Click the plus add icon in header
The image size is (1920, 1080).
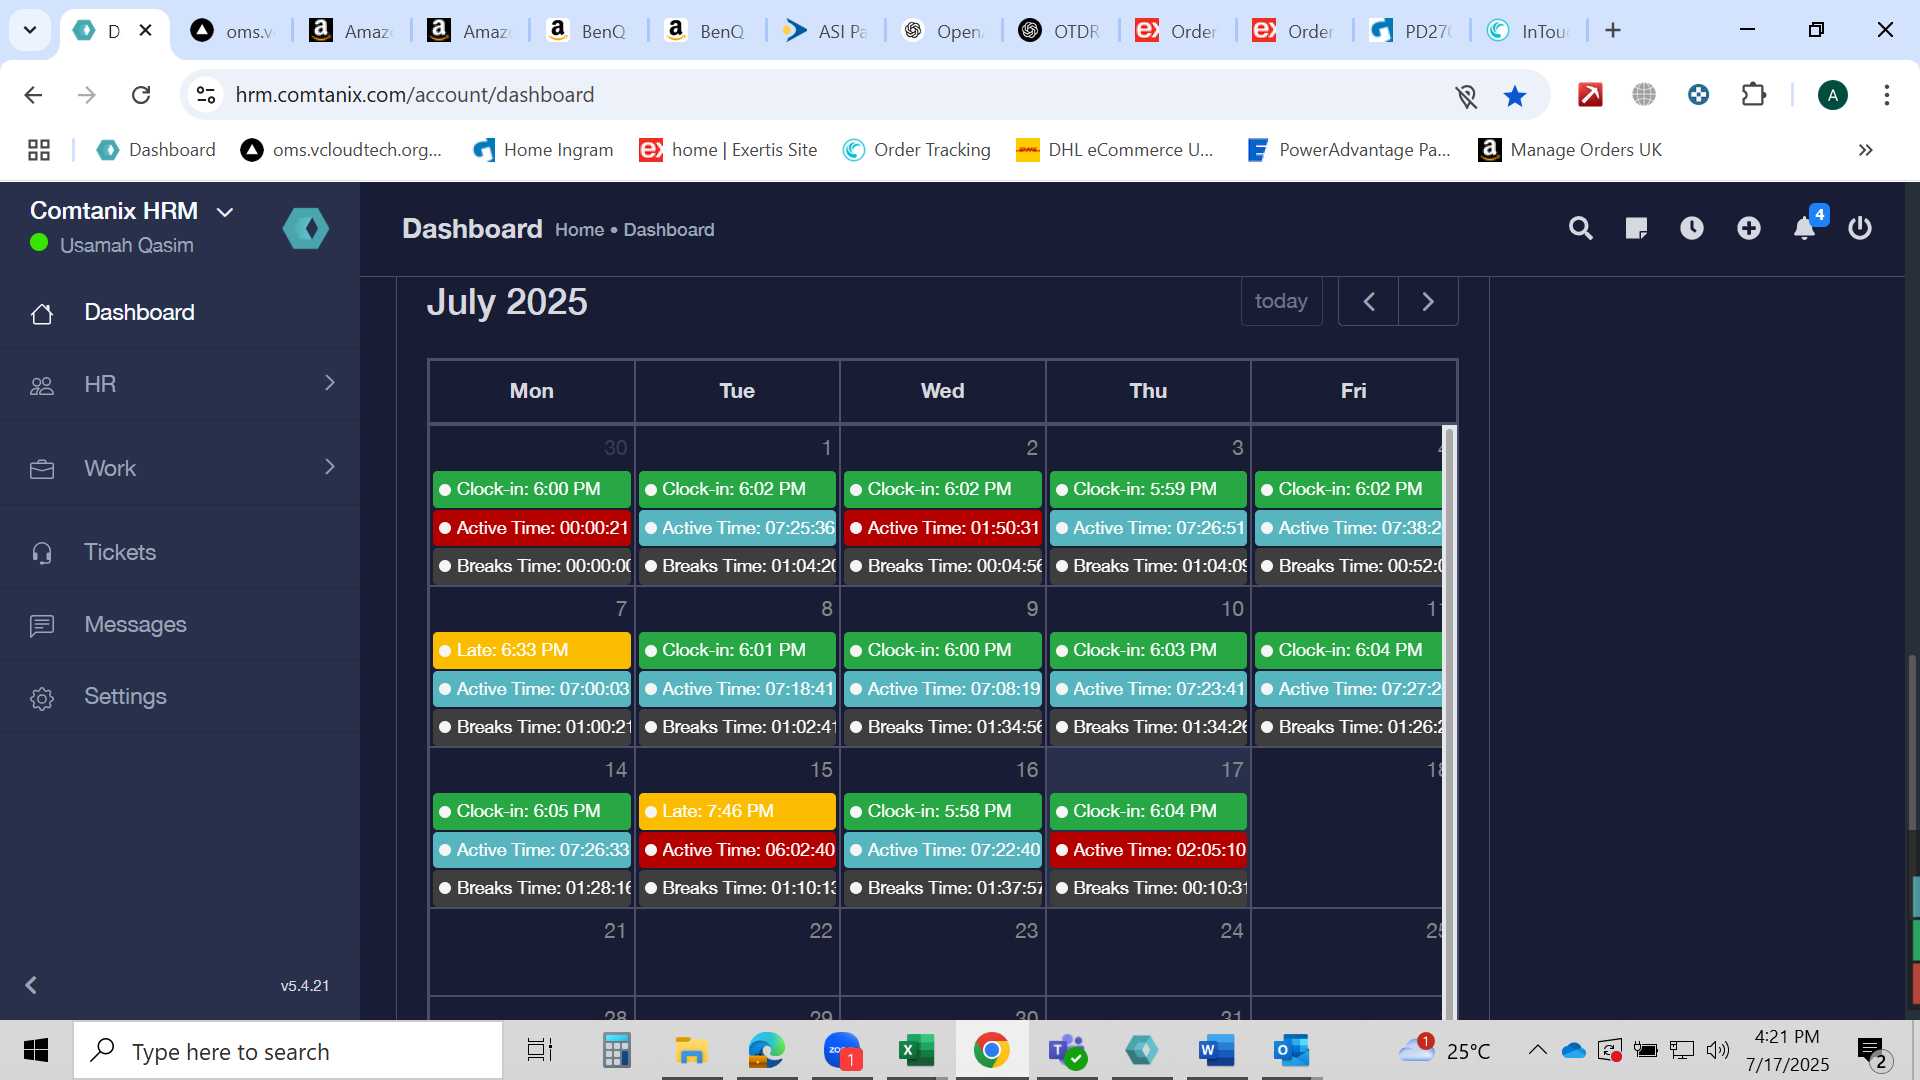[1748, 229]
